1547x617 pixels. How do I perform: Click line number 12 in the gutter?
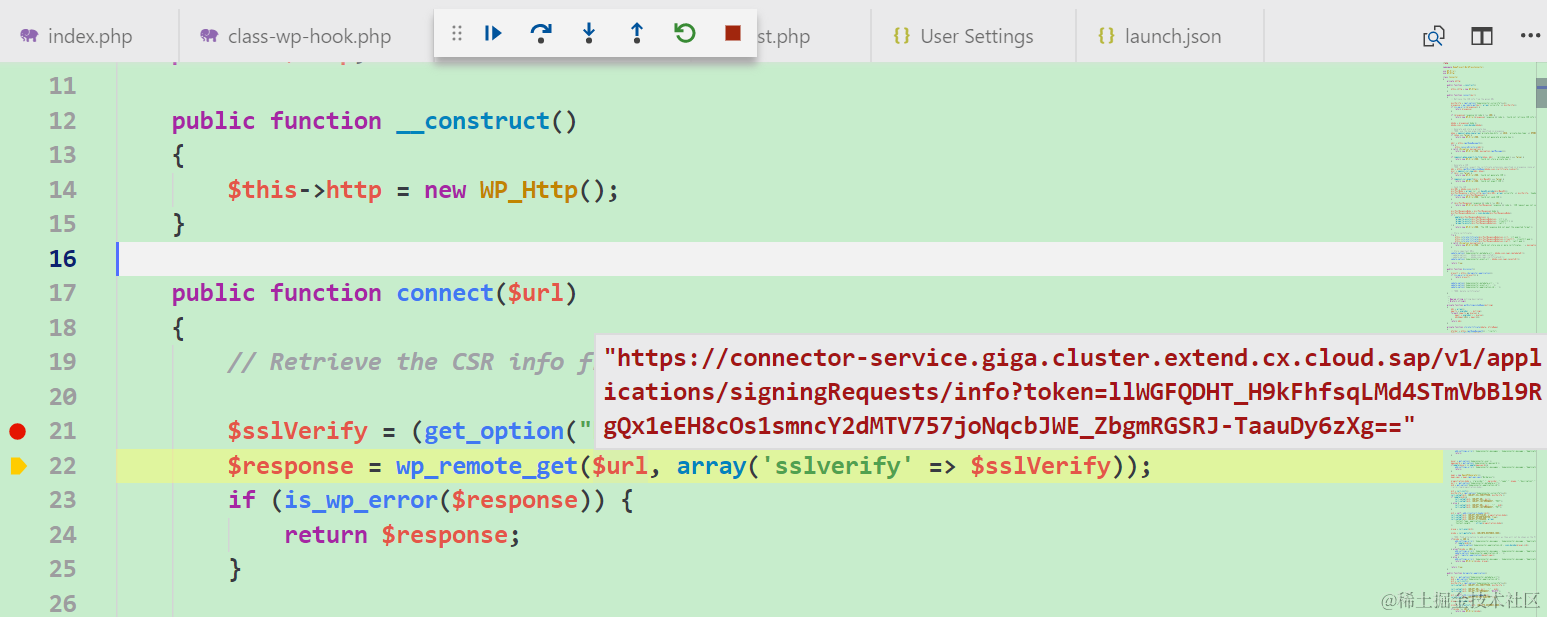[62, 121]
